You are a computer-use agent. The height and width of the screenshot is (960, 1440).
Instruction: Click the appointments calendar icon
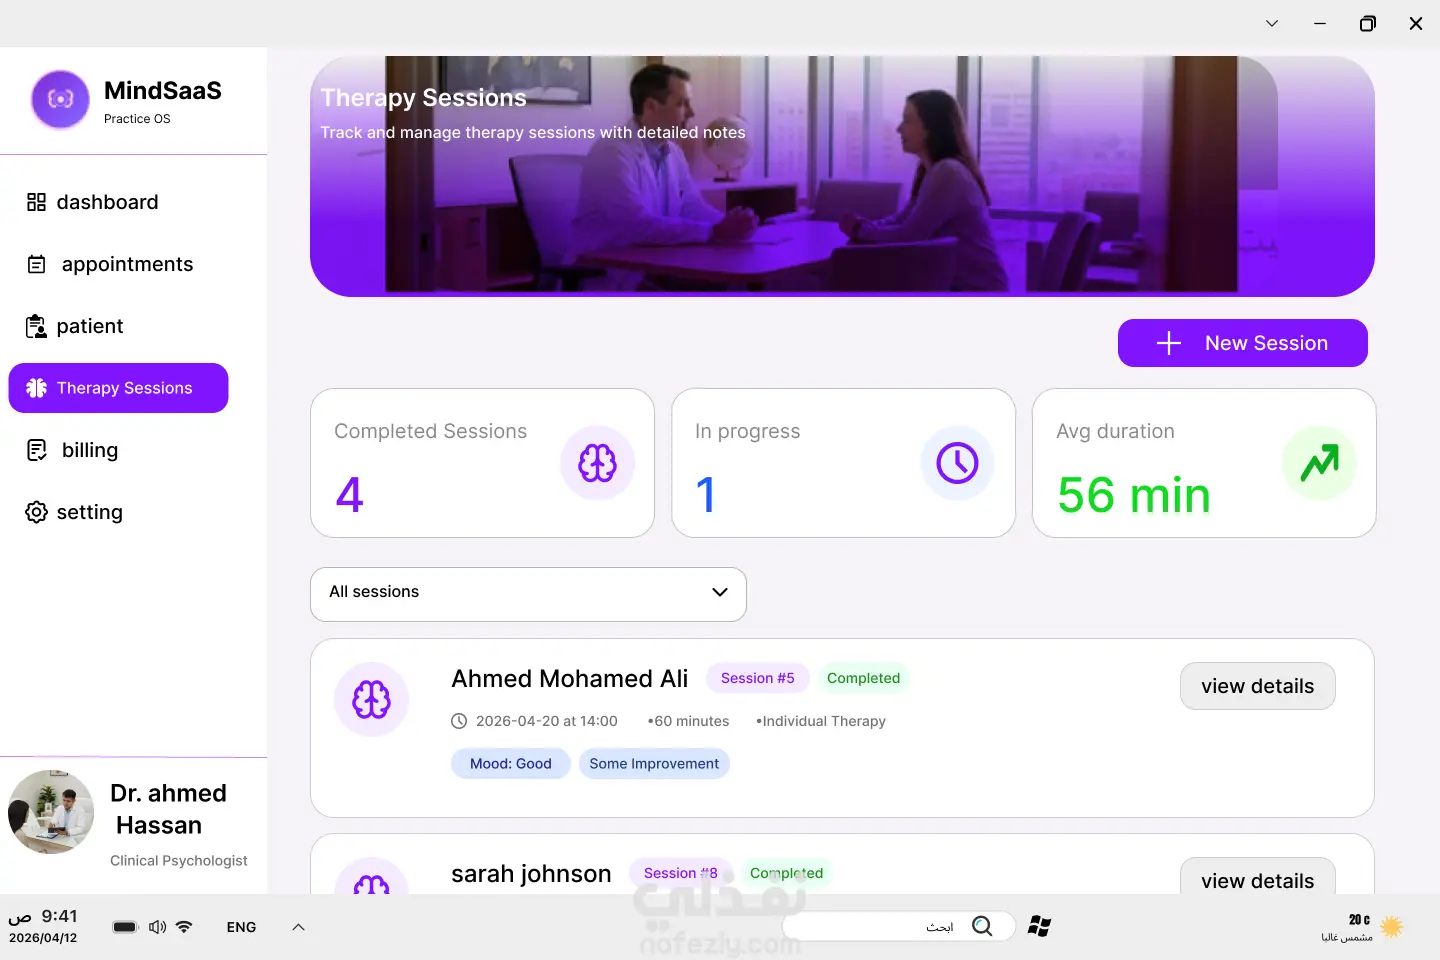pyautogui.click(x=37, y=264)
